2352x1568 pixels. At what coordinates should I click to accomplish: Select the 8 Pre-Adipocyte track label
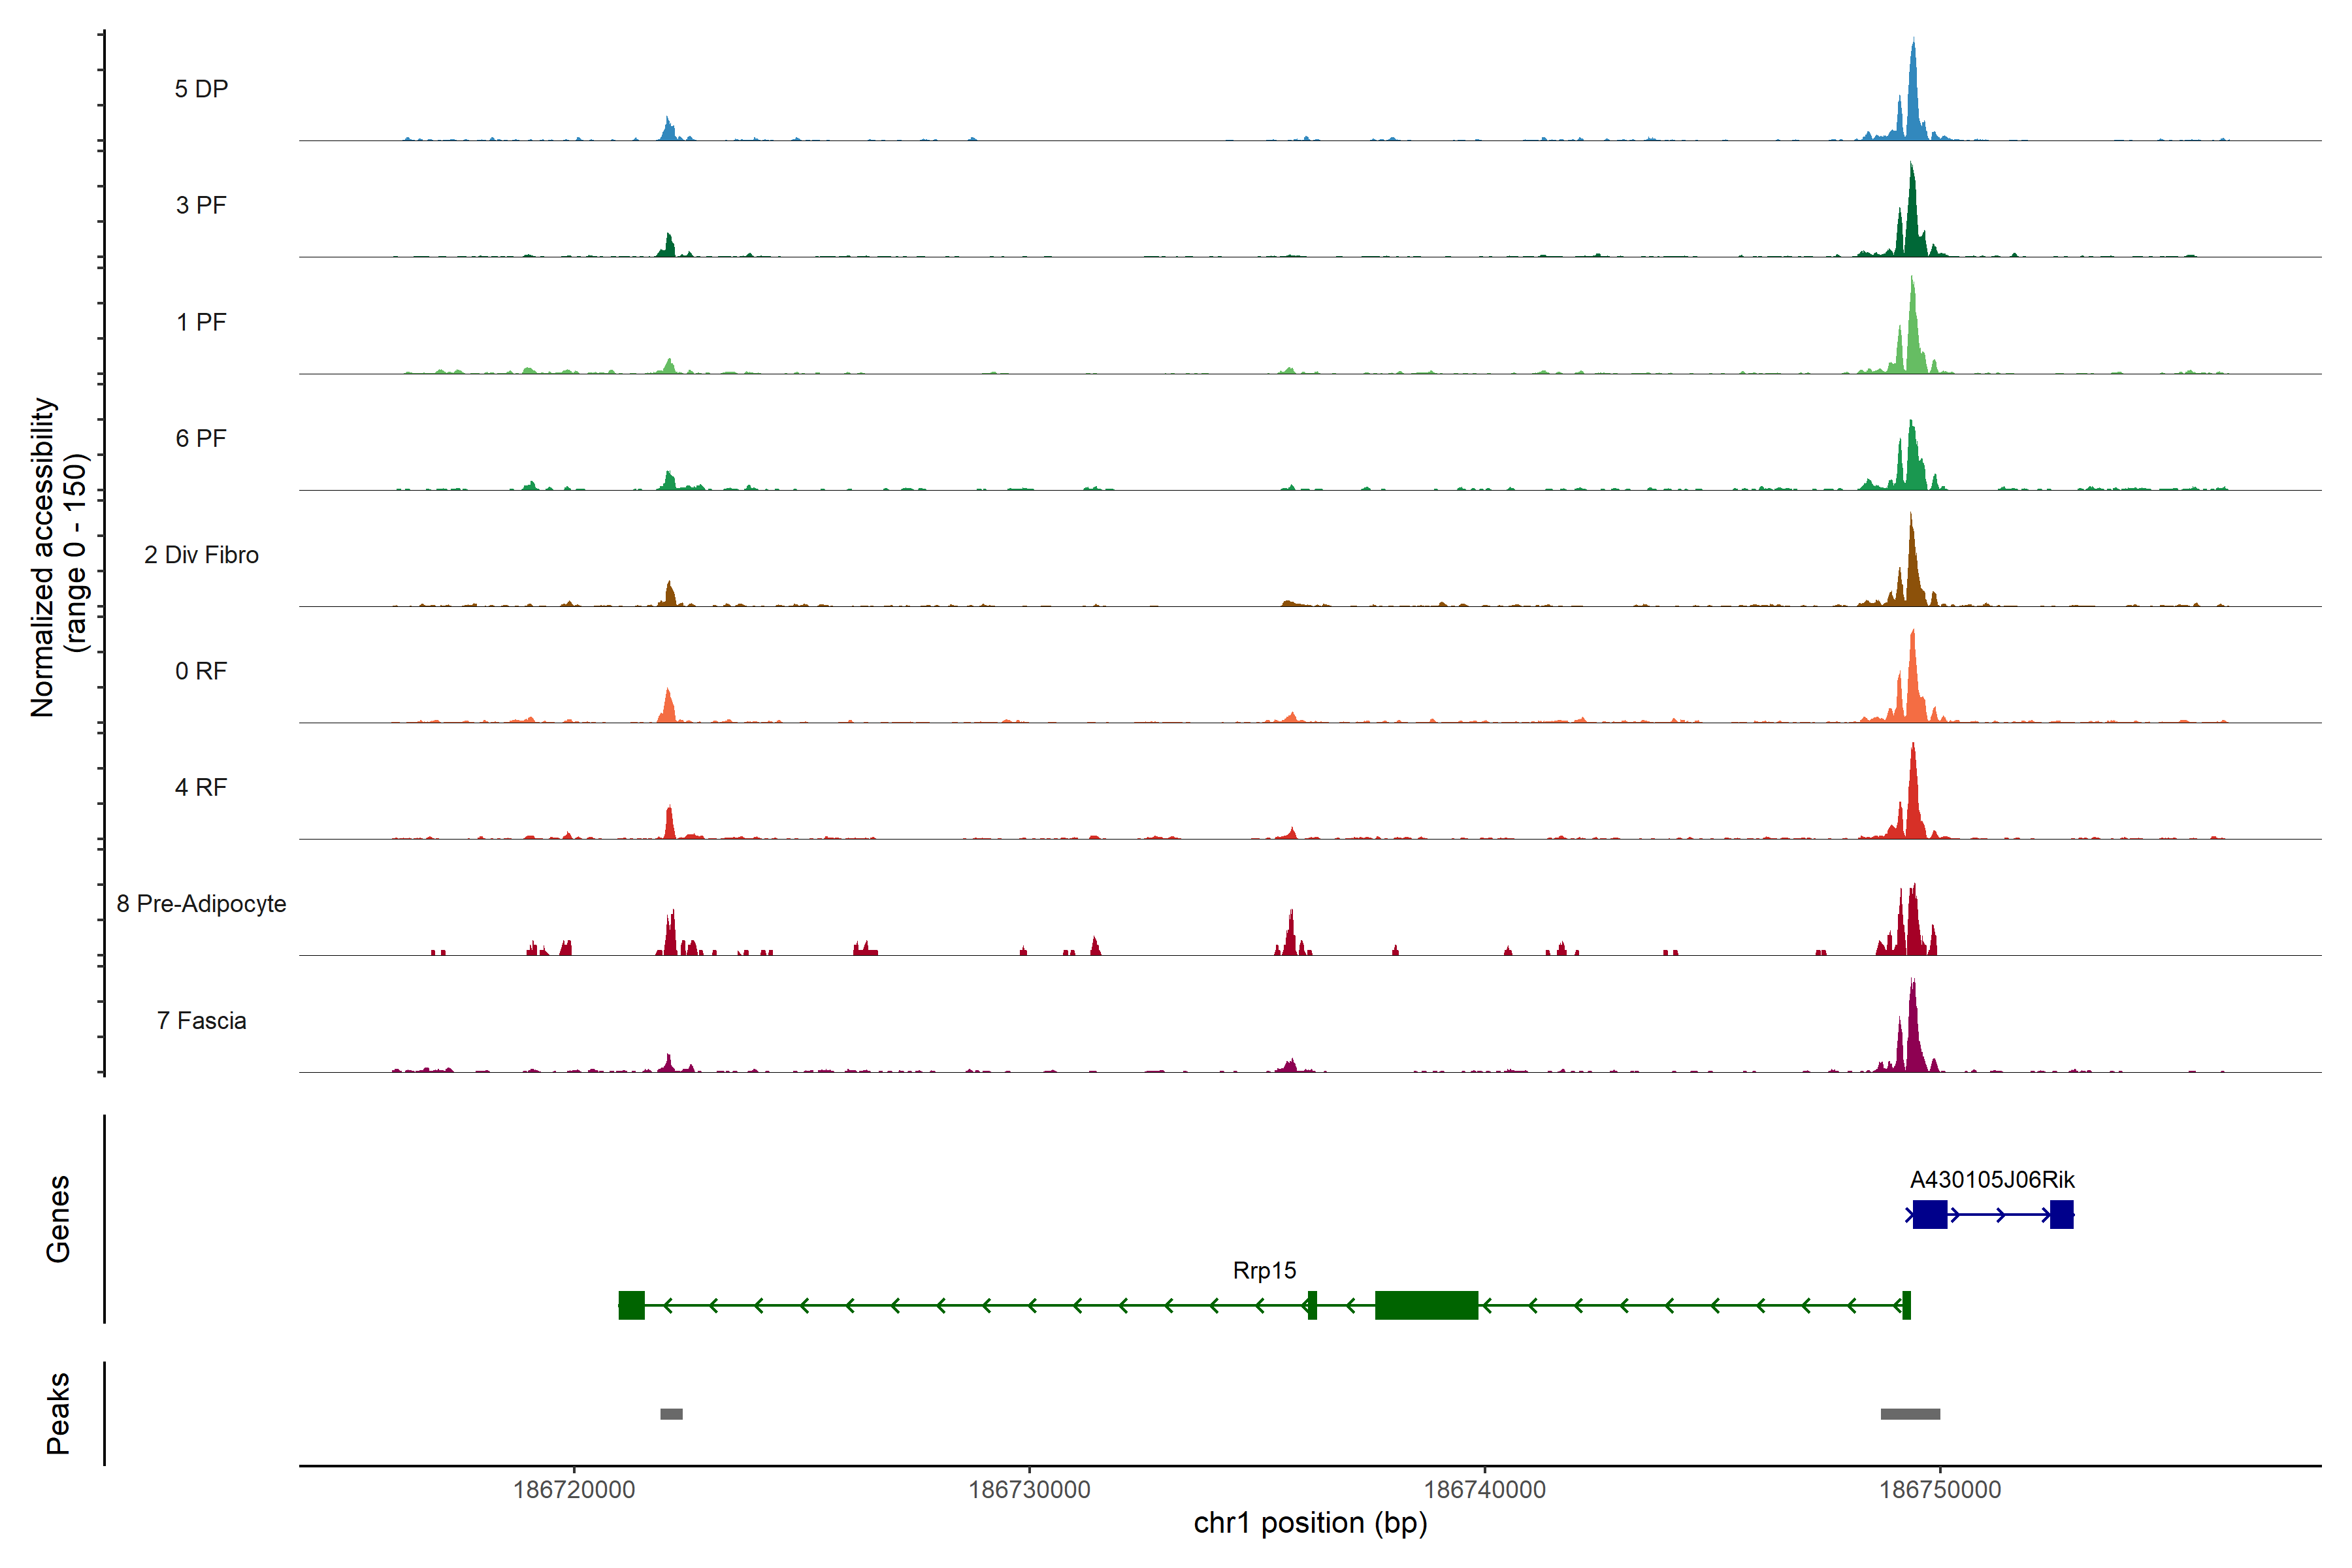pos(201,904)
